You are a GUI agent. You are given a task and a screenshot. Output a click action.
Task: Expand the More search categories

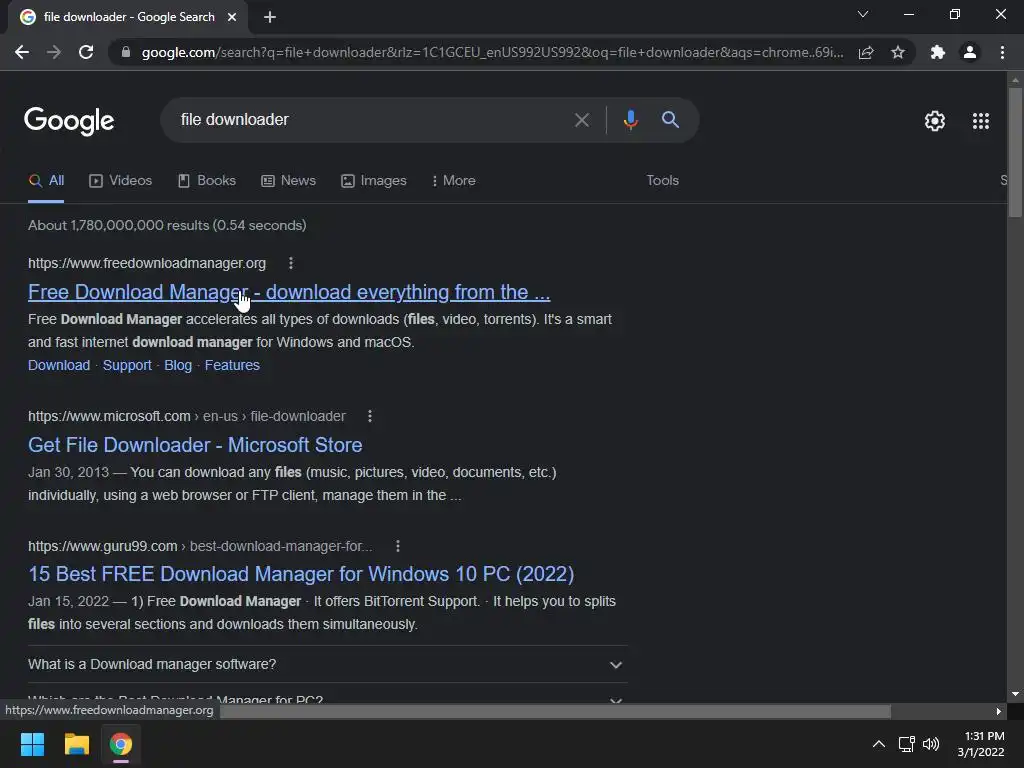[453, 181]
